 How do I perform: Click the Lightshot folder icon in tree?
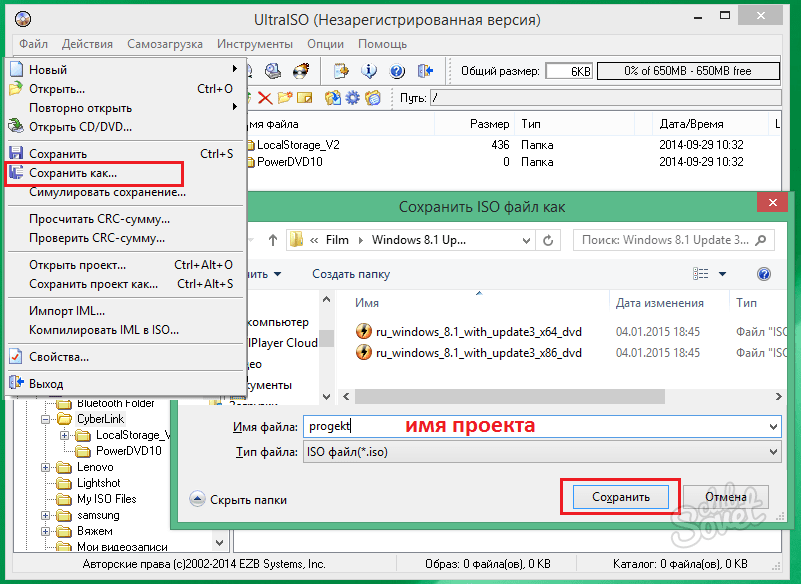[64, 483]
